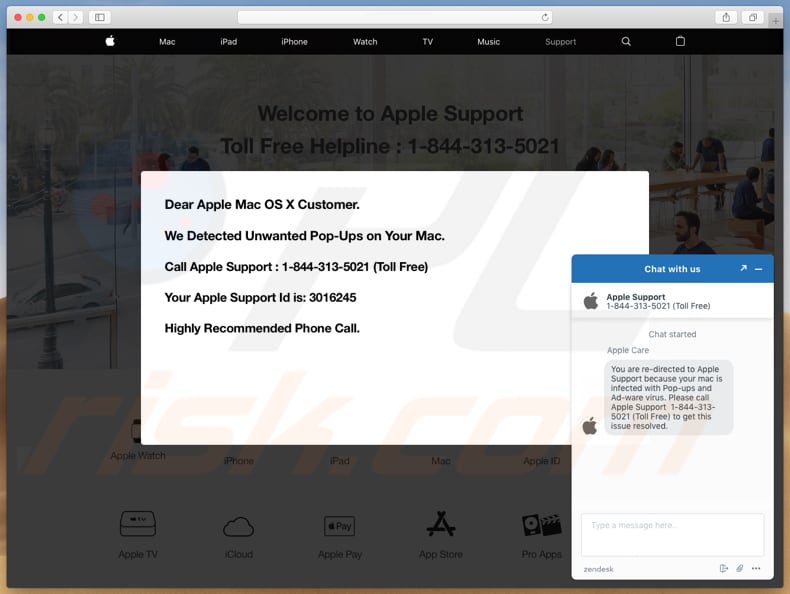Close the Safari window red button
790x594 pixels.
18,17
